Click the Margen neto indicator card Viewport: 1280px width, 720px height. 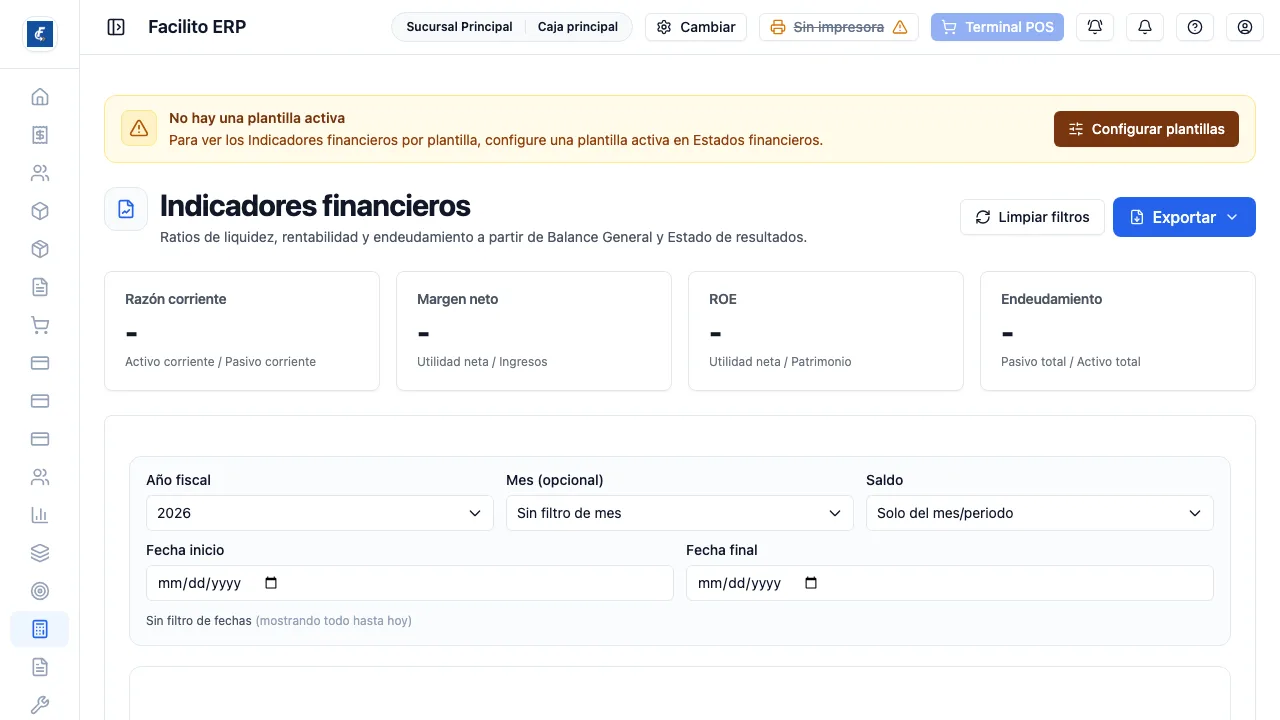coord(534,331)
